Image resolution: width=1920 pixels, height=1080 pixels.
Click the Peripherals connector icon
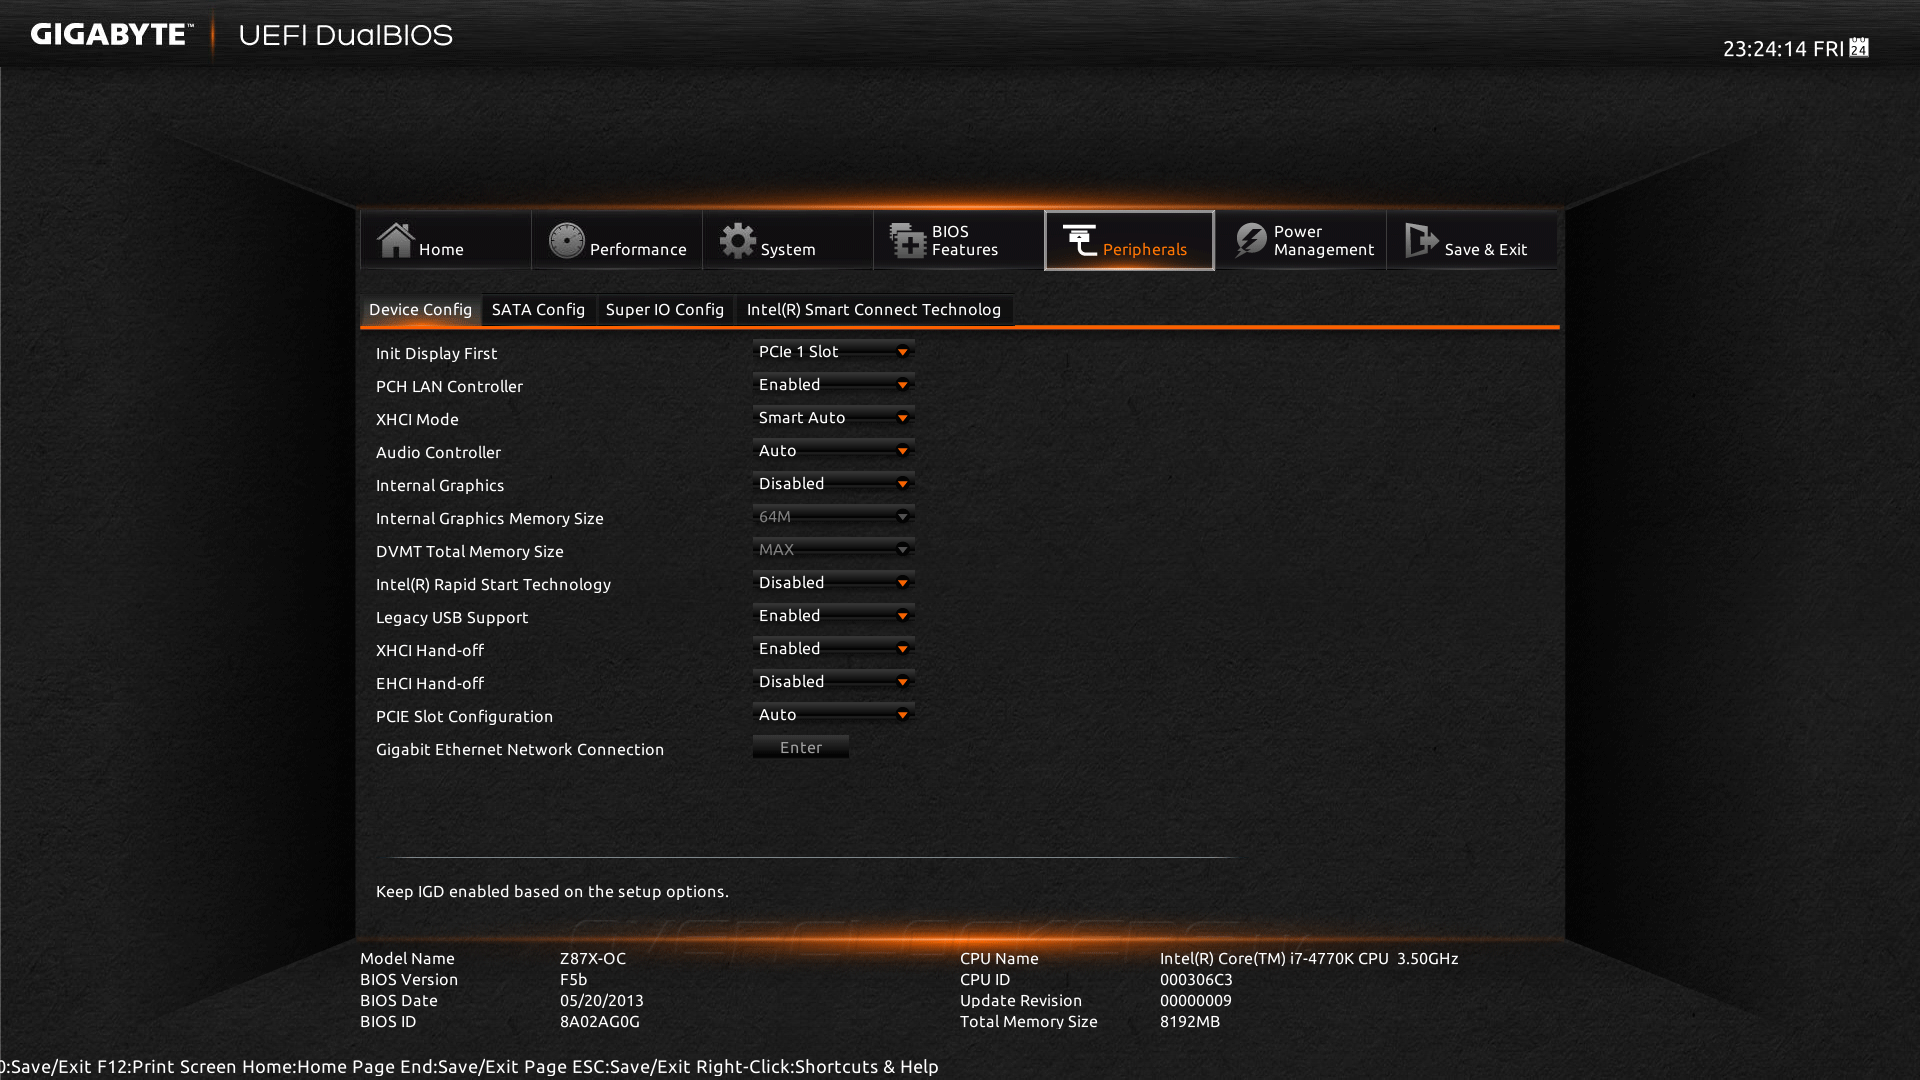(1079, 240)
